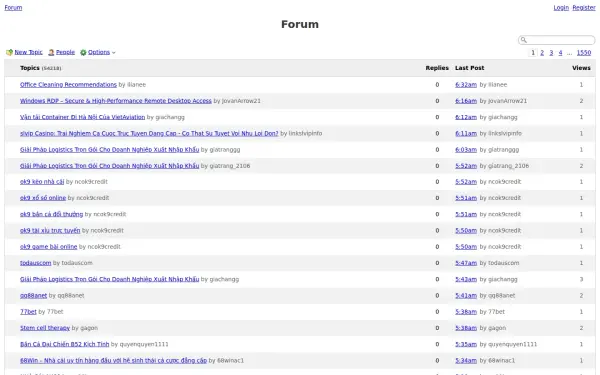The width and height of the screenshot is (600, 375).
Task: Click the Views column header
Action: point(581,68)
